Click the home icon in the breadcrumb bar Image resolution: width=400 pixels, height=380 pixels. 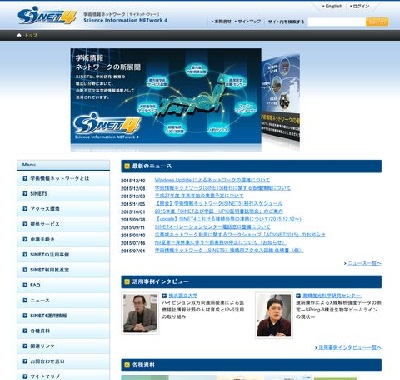tap(19, 35)
